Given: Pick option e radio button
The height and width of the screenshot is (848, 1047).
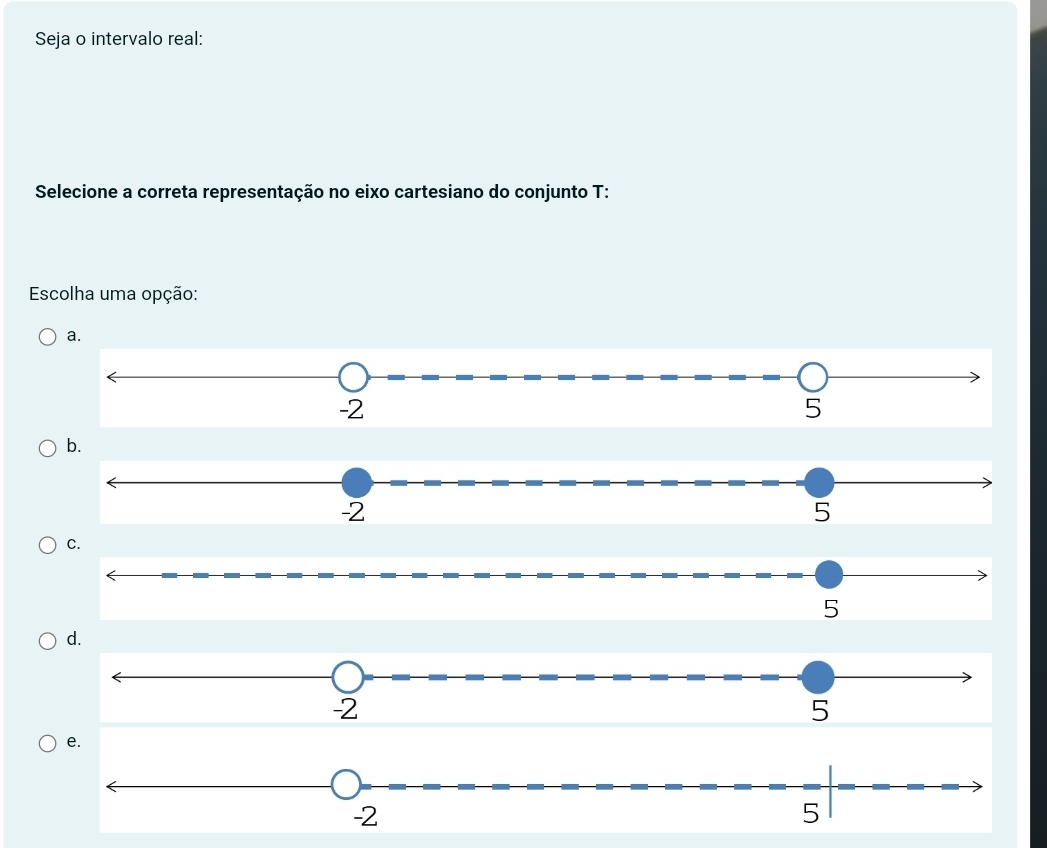Looking at the screenshot, I should click(47, 743).
